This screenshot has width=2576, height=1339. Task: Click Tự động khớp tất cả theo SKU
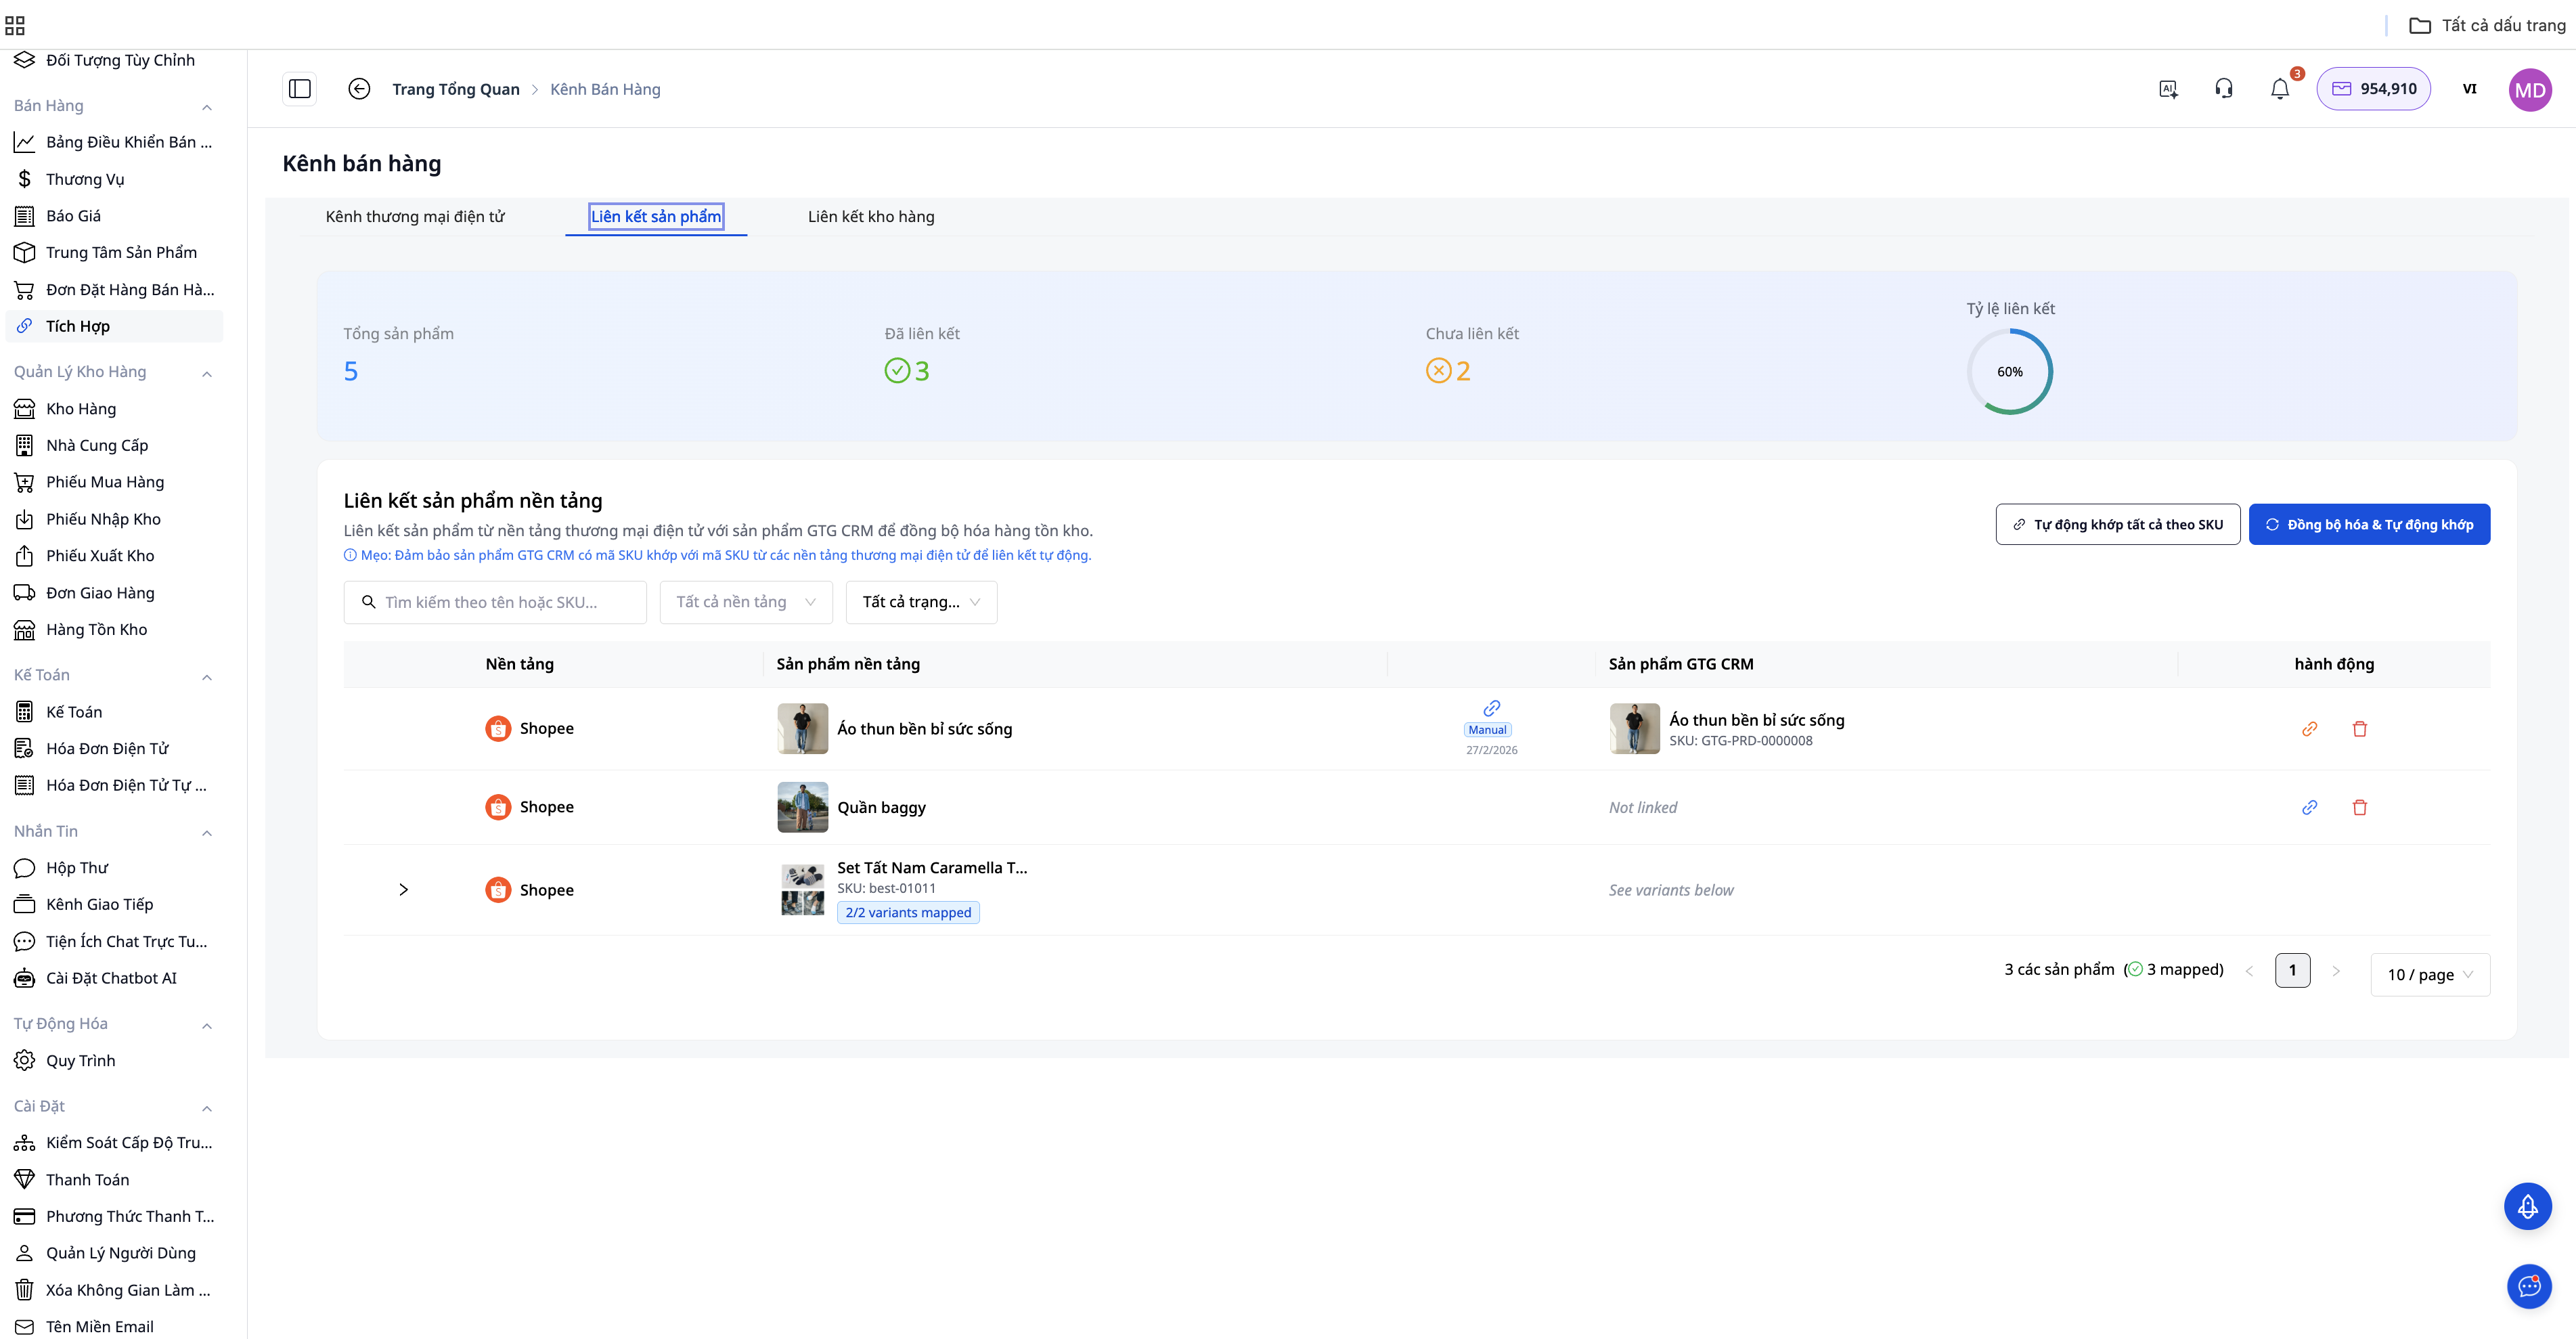point(2117,524)
